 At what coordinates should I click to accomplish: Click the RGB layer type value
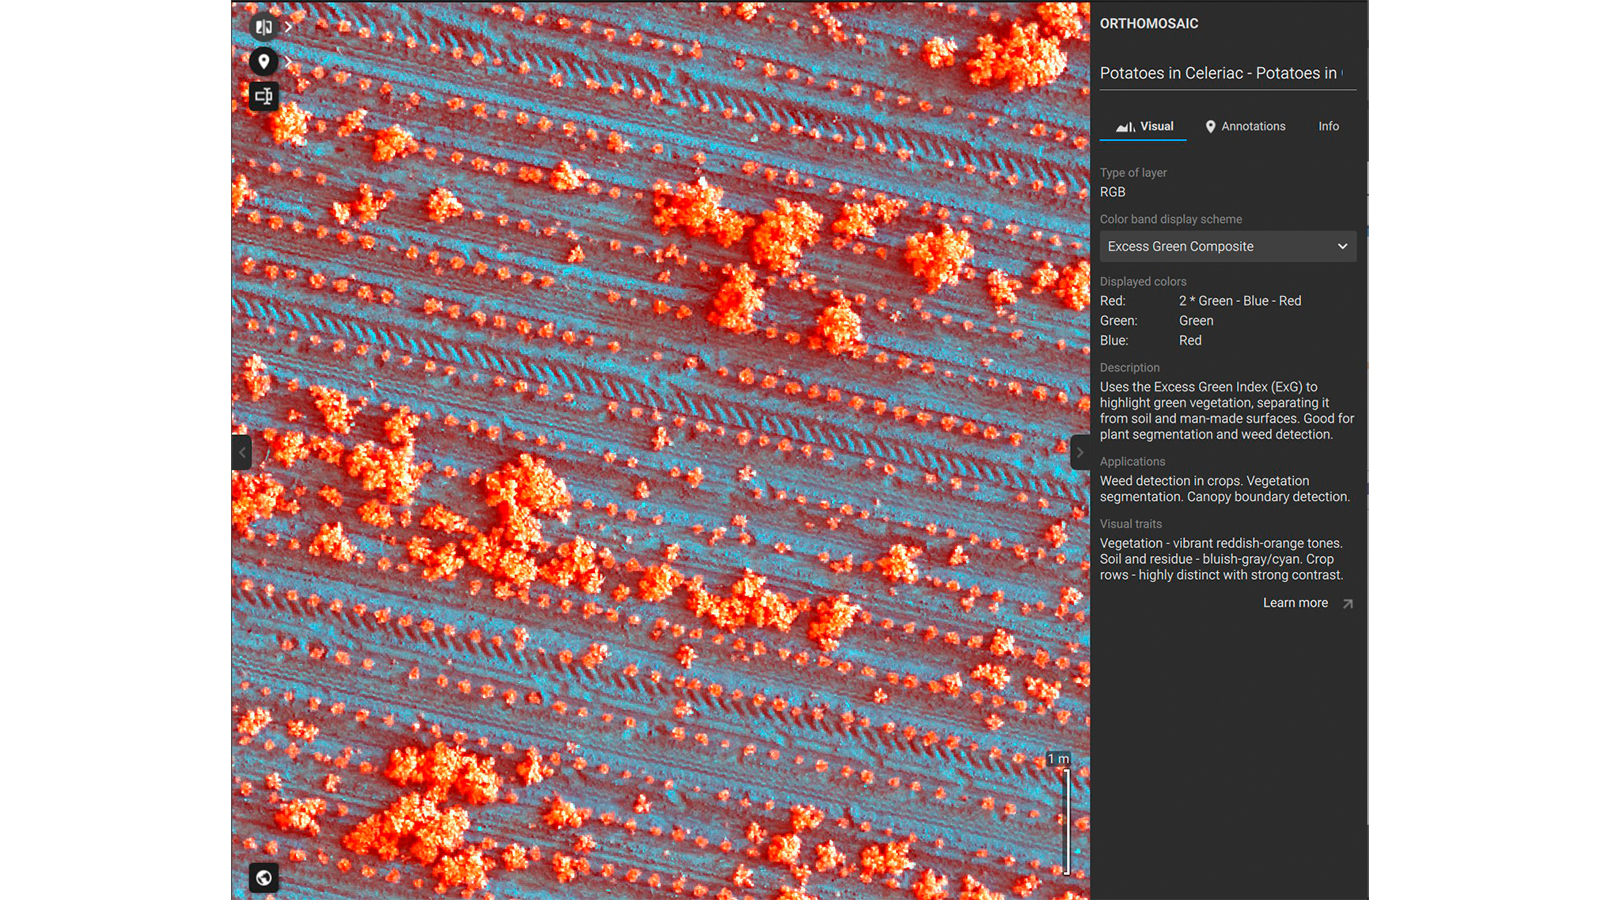pos(1113,192)
